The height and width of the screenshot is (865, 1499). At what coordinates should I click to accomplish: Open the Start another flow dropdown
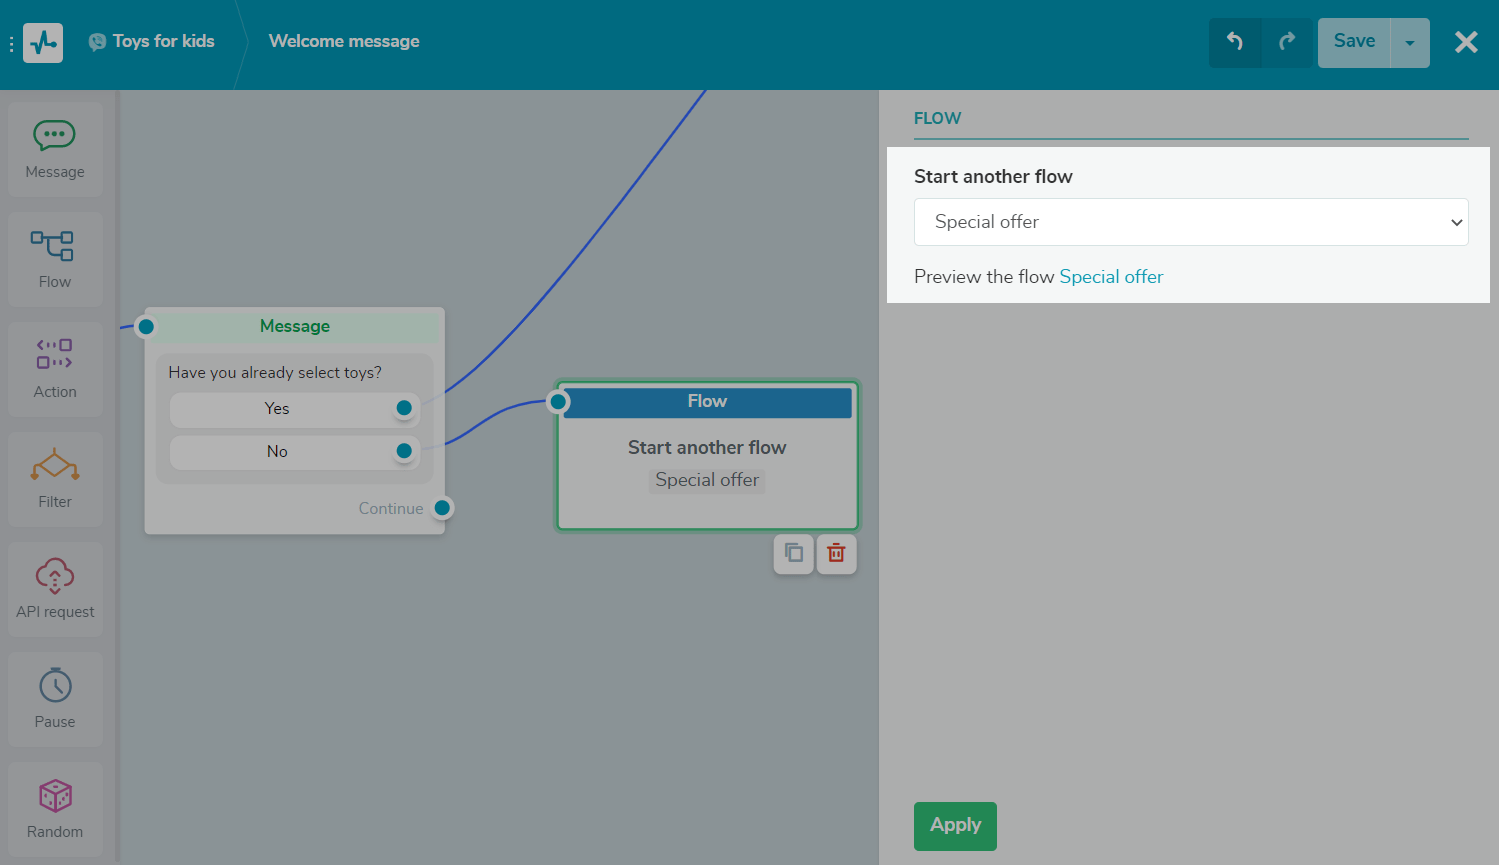coord(1190,222)
